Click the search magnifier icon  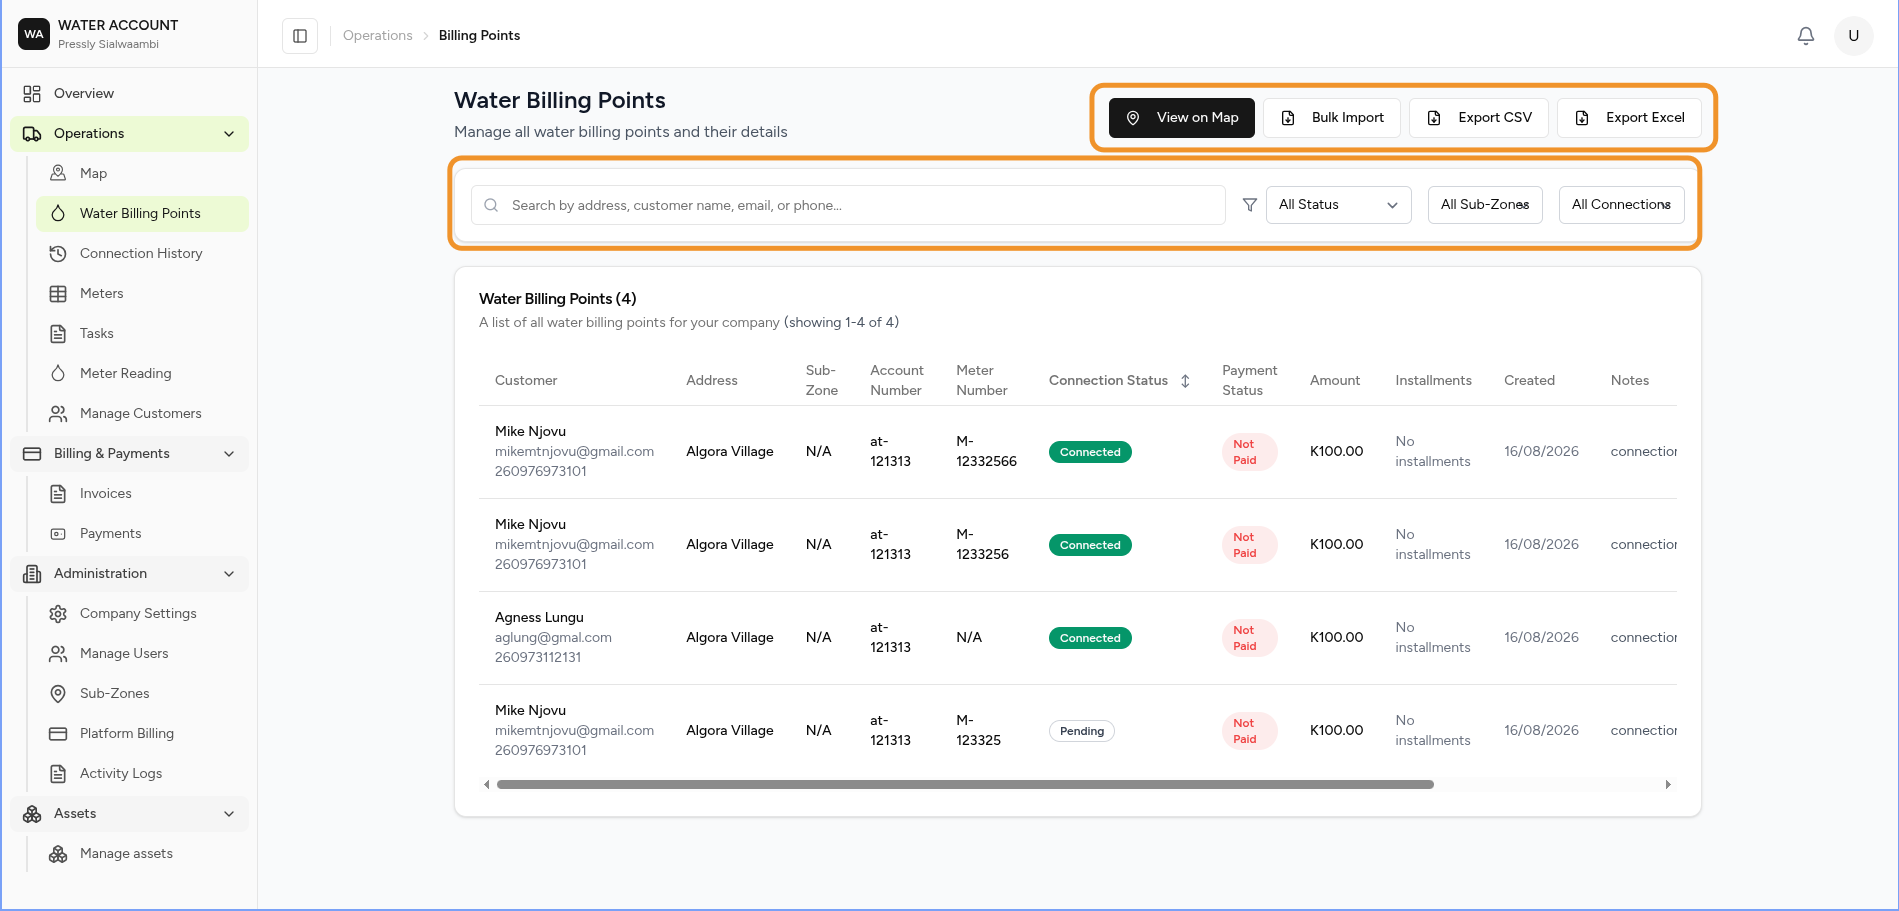(491, 205)
